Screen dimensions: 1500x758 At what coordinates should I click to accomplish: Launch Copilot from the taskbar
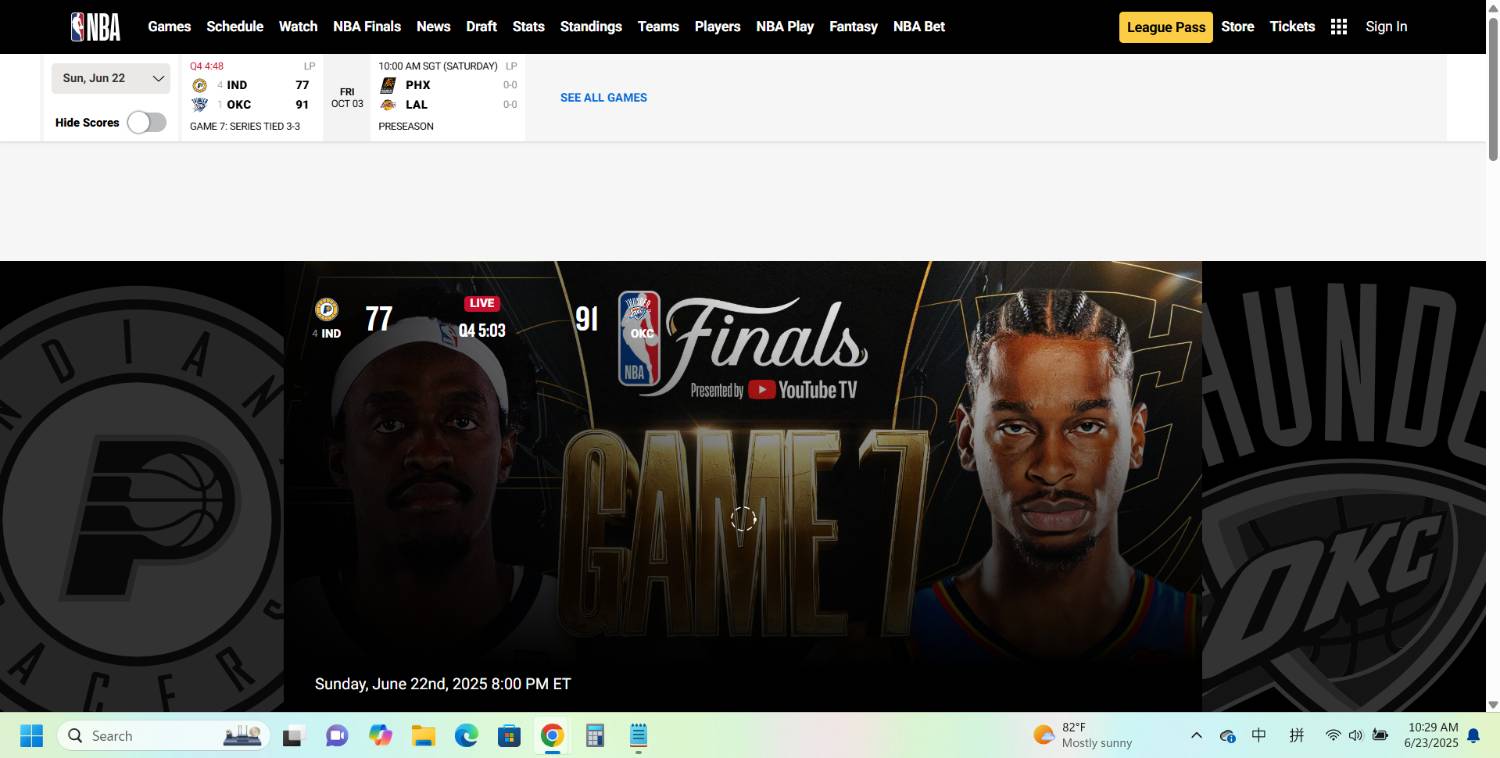[x=381, y=736]
